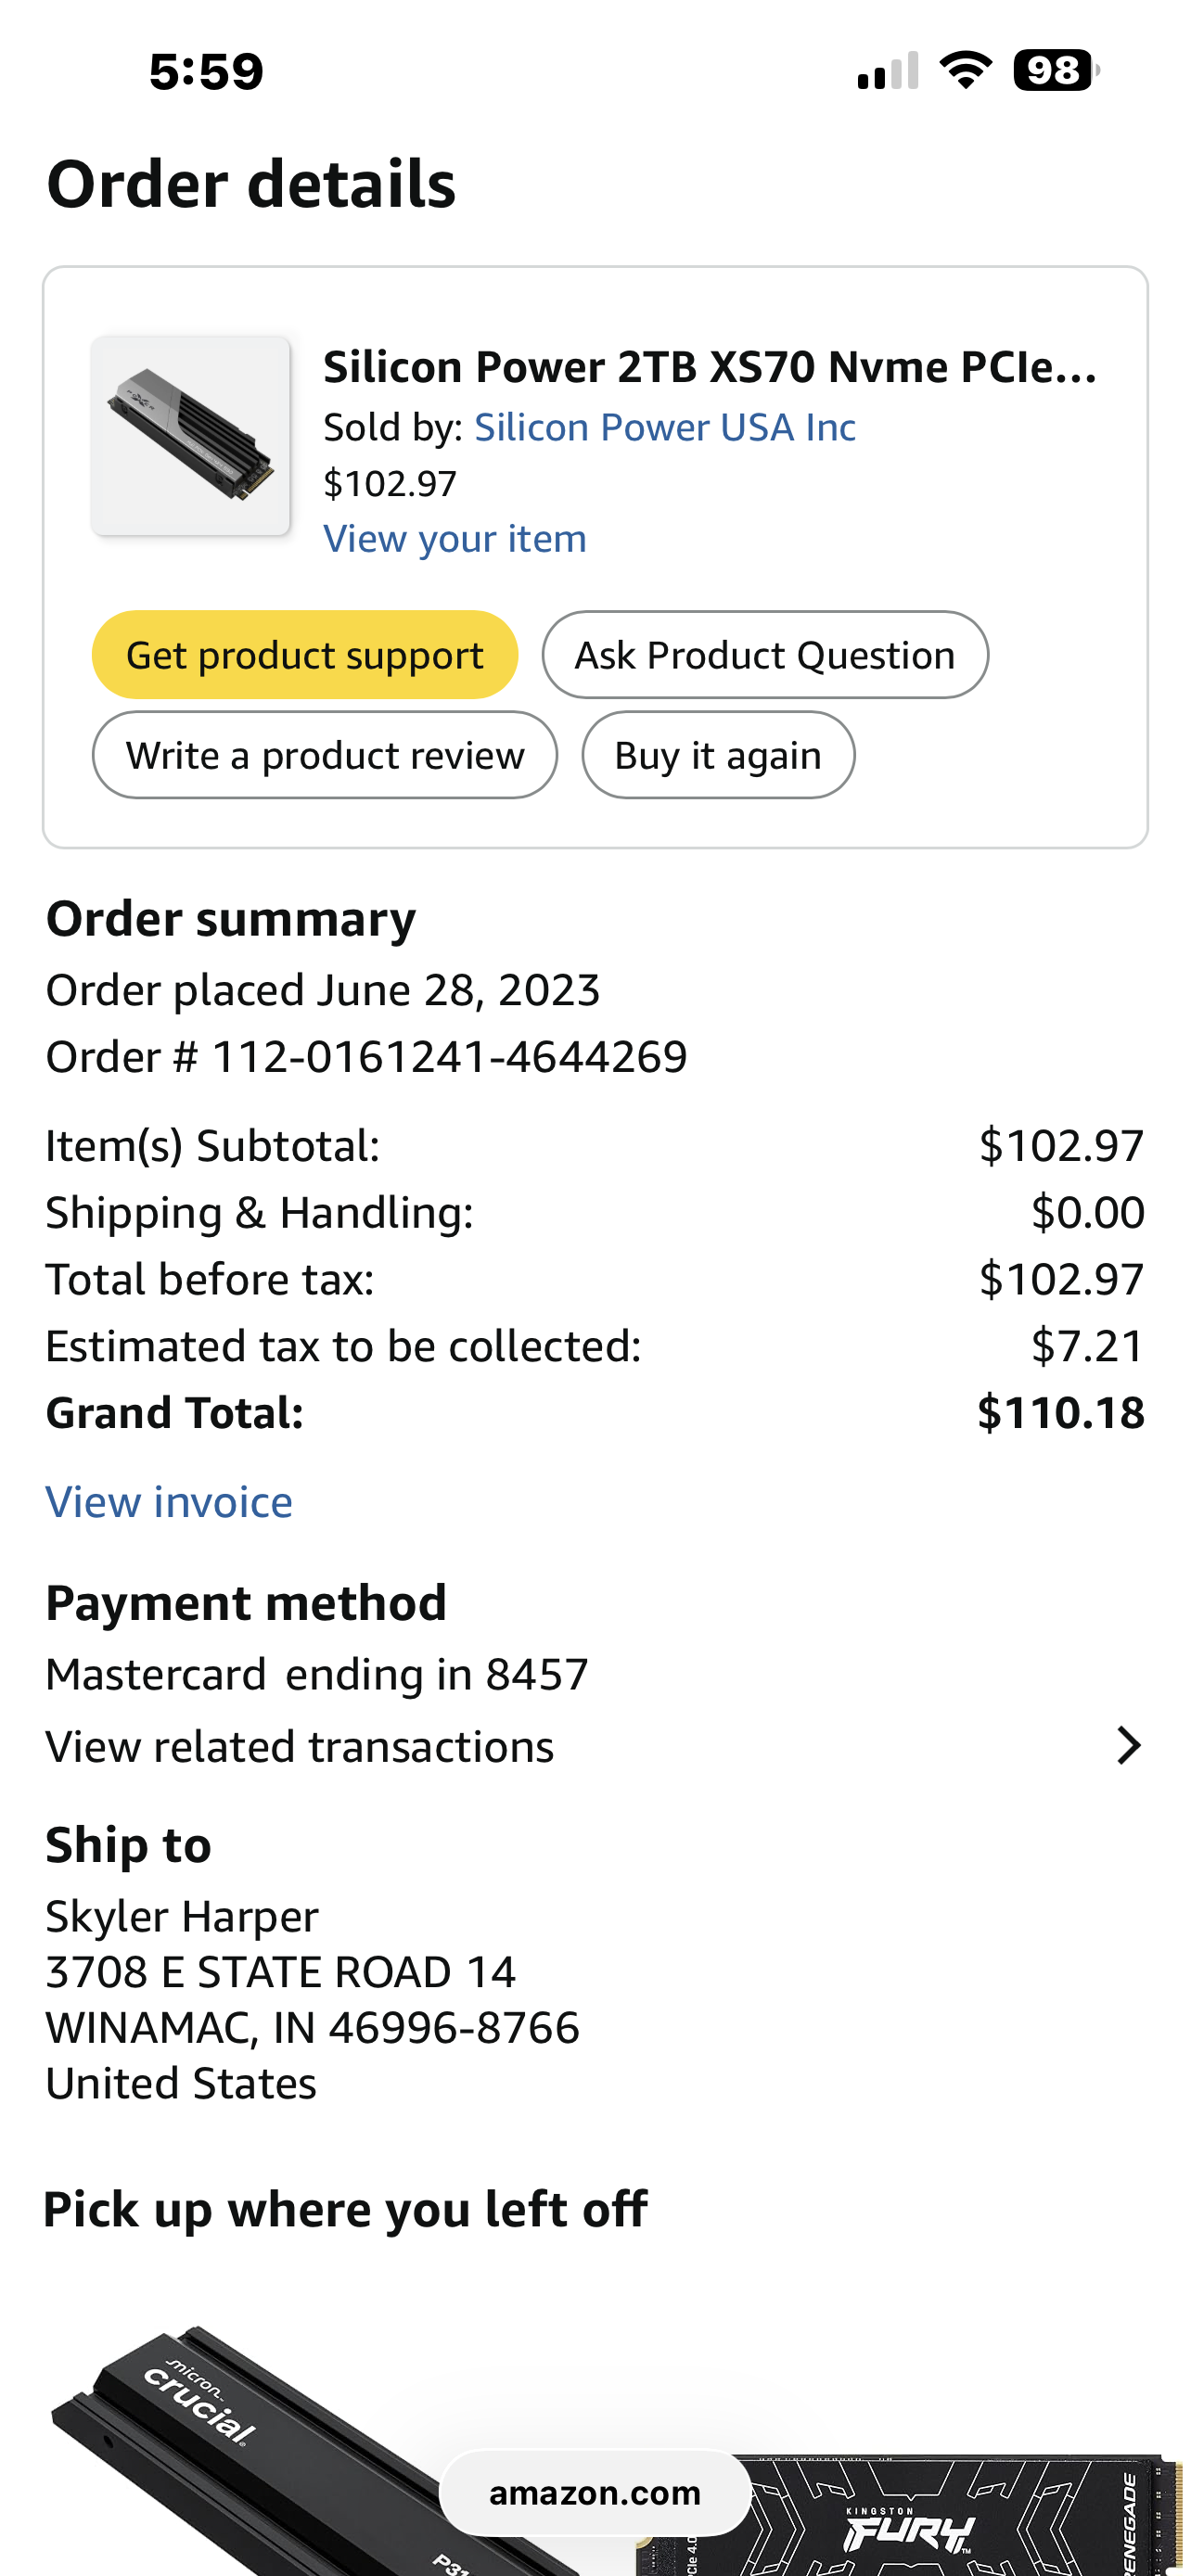
Task: Tap the Ask Product Question button
Action: click(x=764, y=655)
